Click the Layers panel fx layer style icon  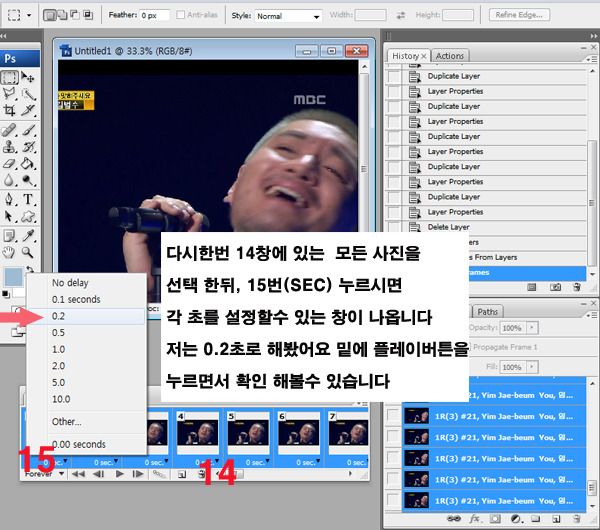pyautogui.click(x=474, y=519)
